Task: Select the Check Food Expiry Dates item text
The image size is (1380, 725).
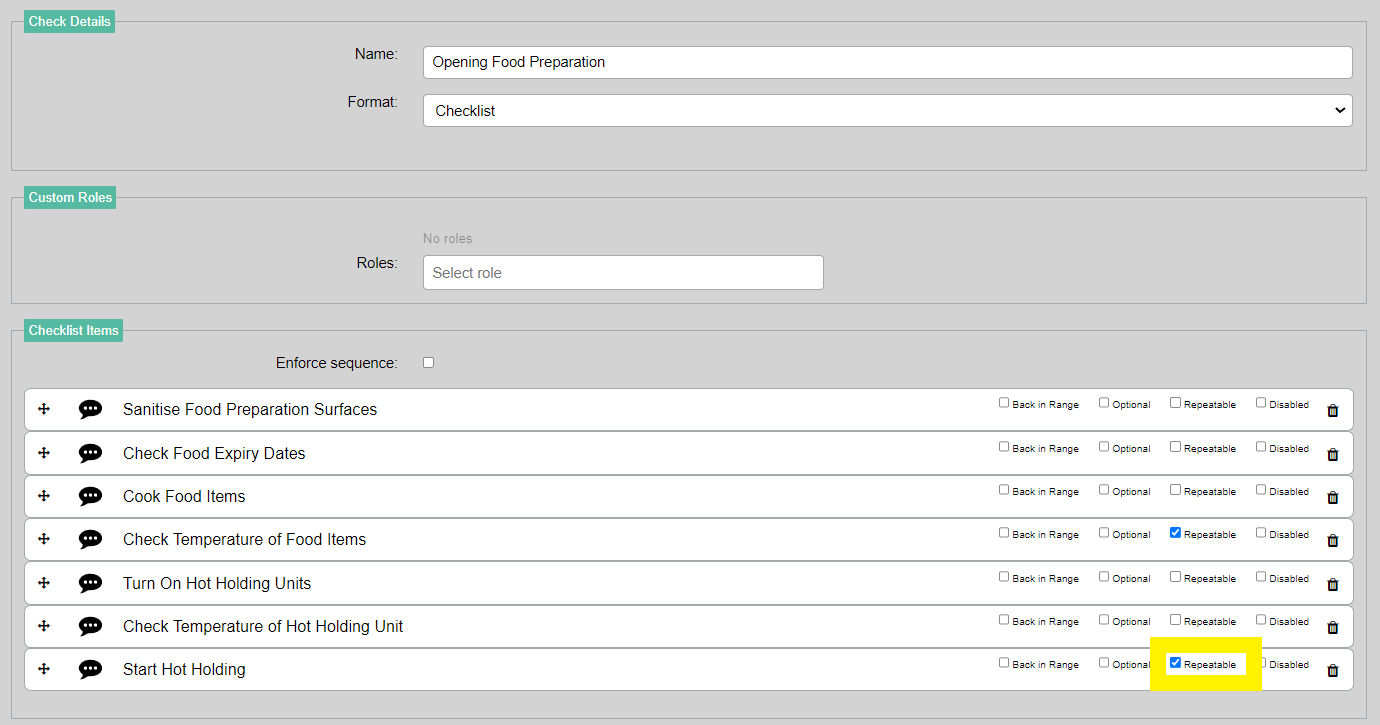Action: 214,453
